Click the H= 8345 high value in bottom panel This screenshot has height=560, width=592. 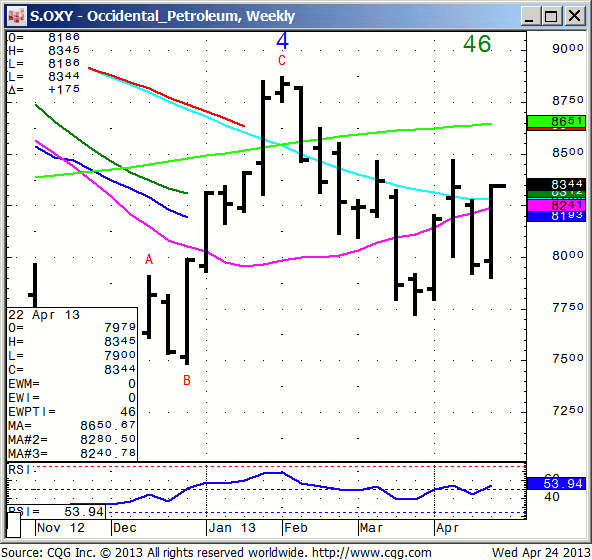72,341
